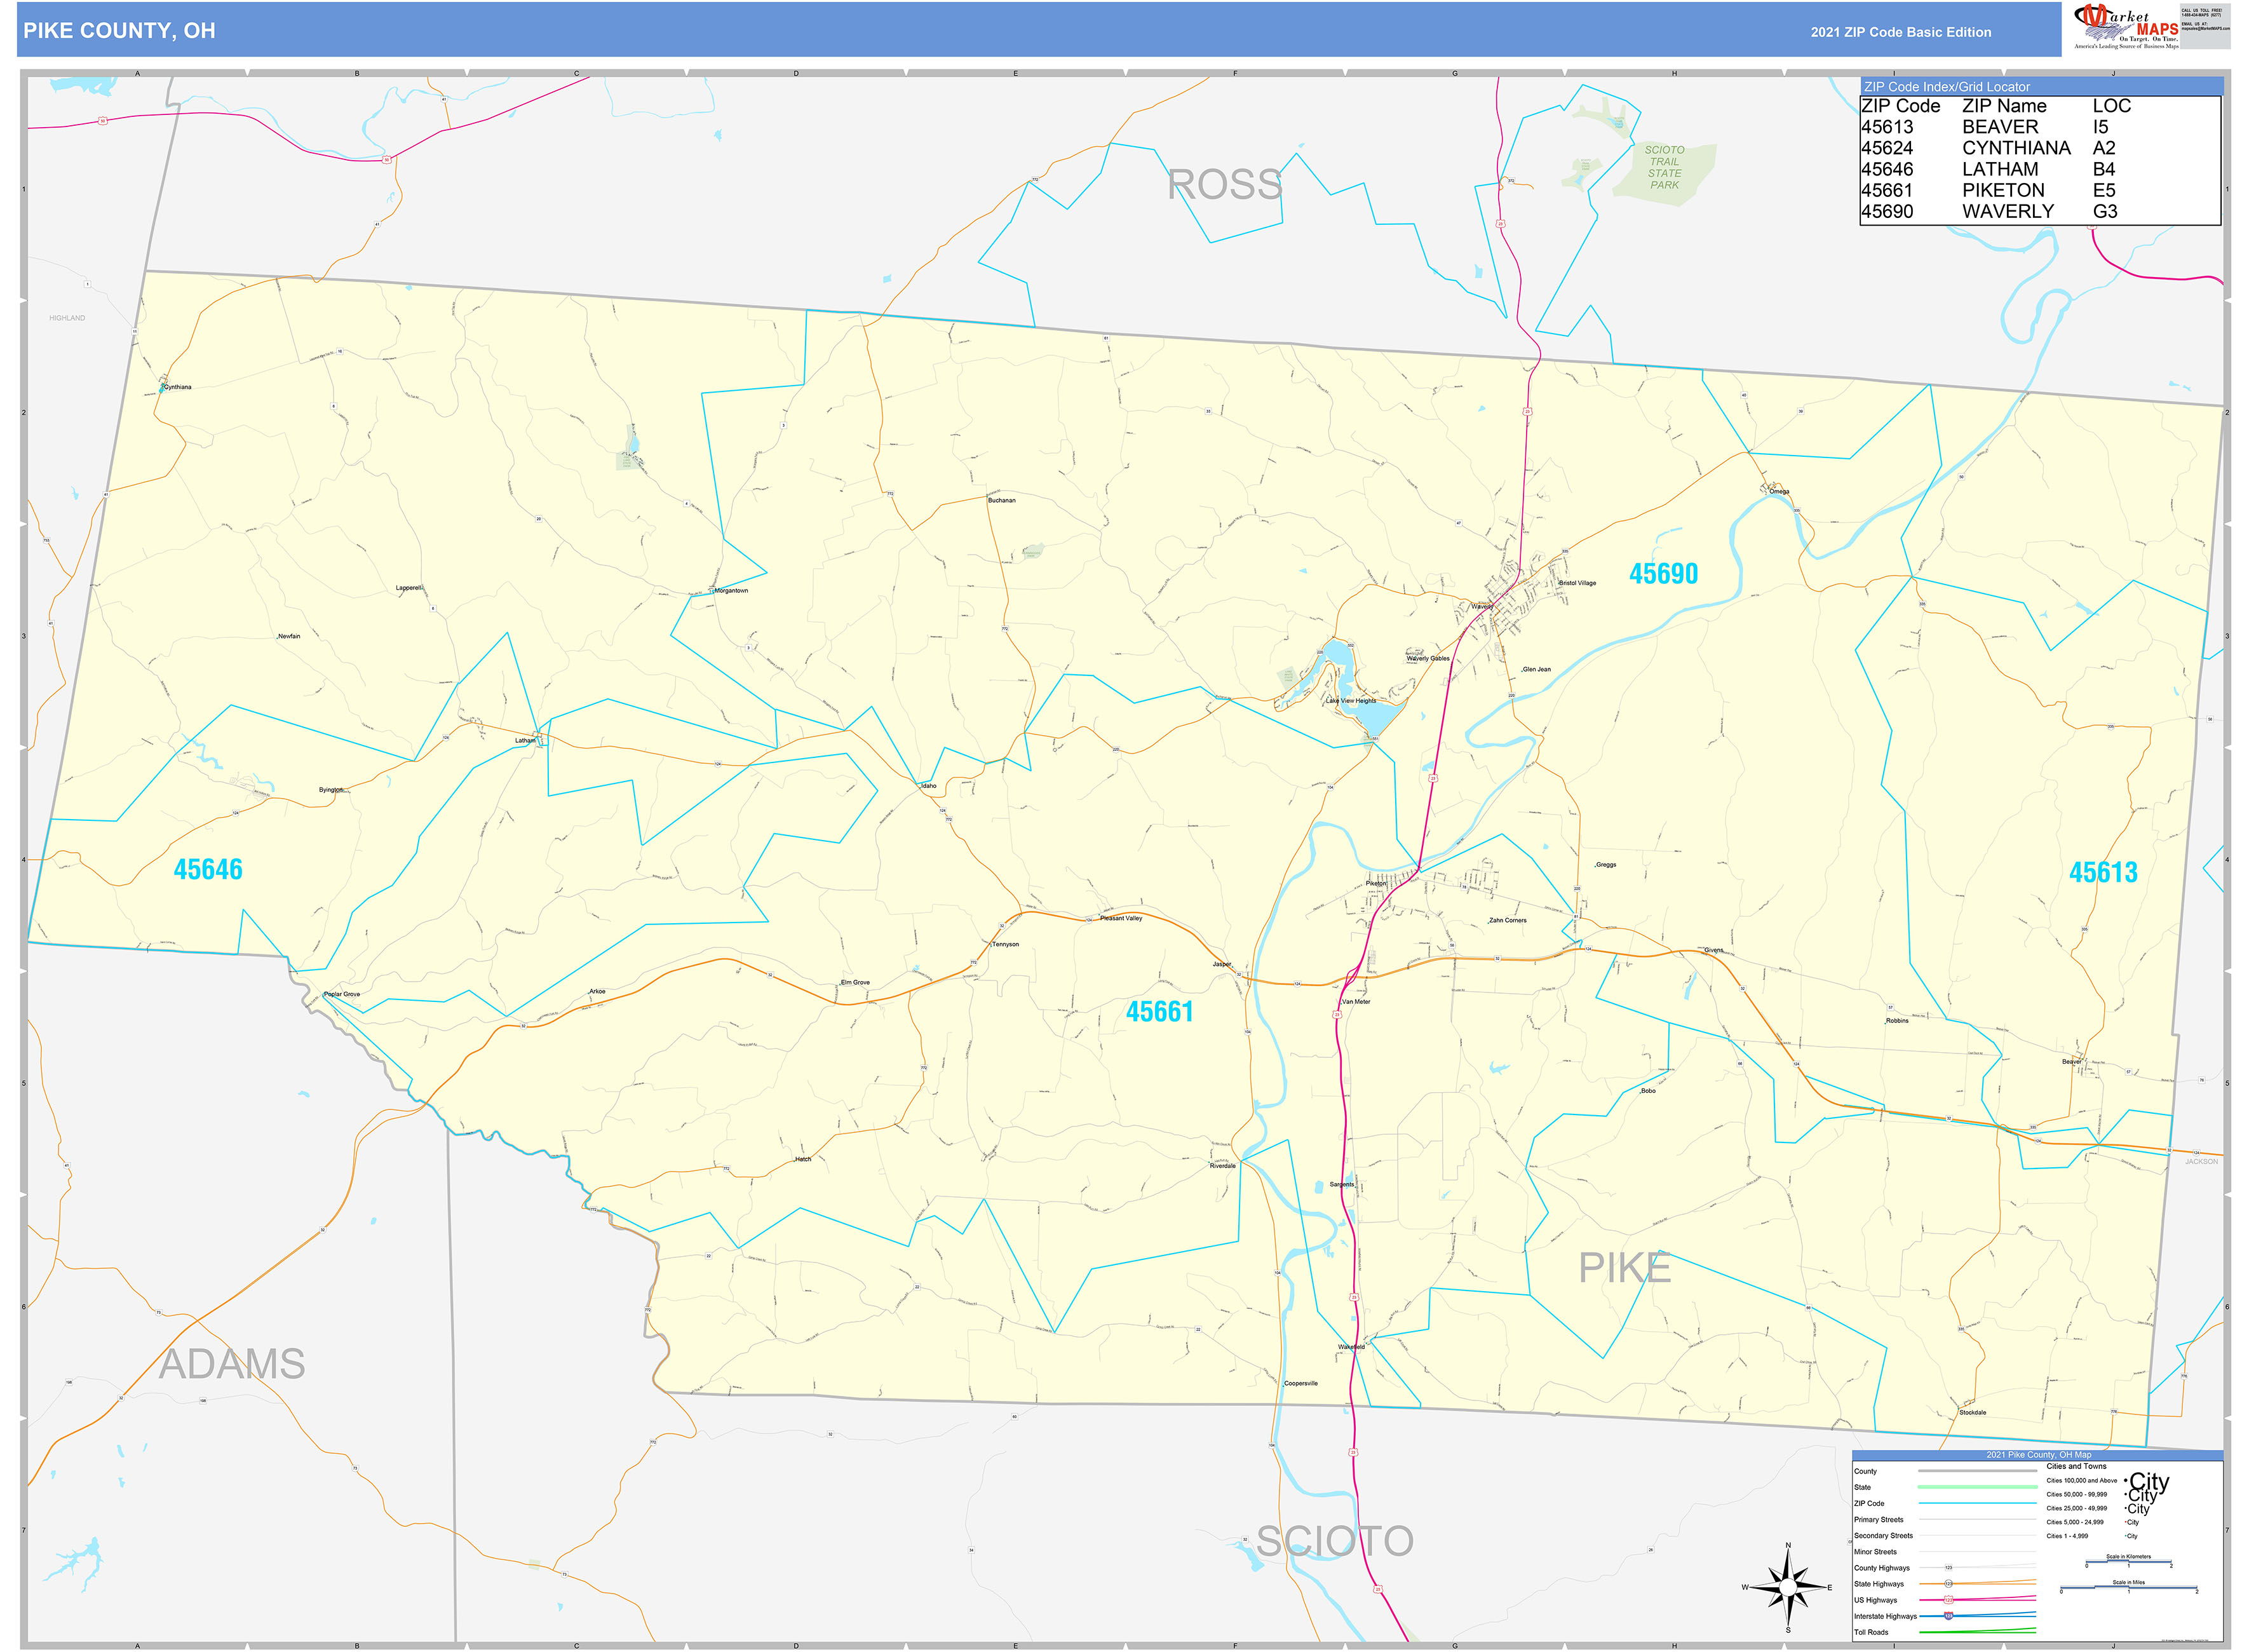The height and width of the screenshot is (1652, 2242).
Task: Click the PIKE COUNTY, OH title
Action: pos(120,31)
